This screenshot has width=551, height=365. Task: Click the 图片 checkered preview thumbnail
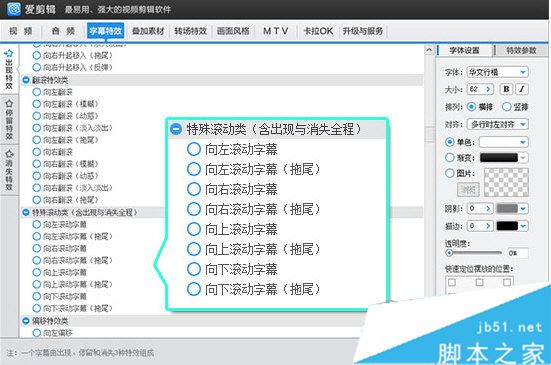click(x=506, y=182)
